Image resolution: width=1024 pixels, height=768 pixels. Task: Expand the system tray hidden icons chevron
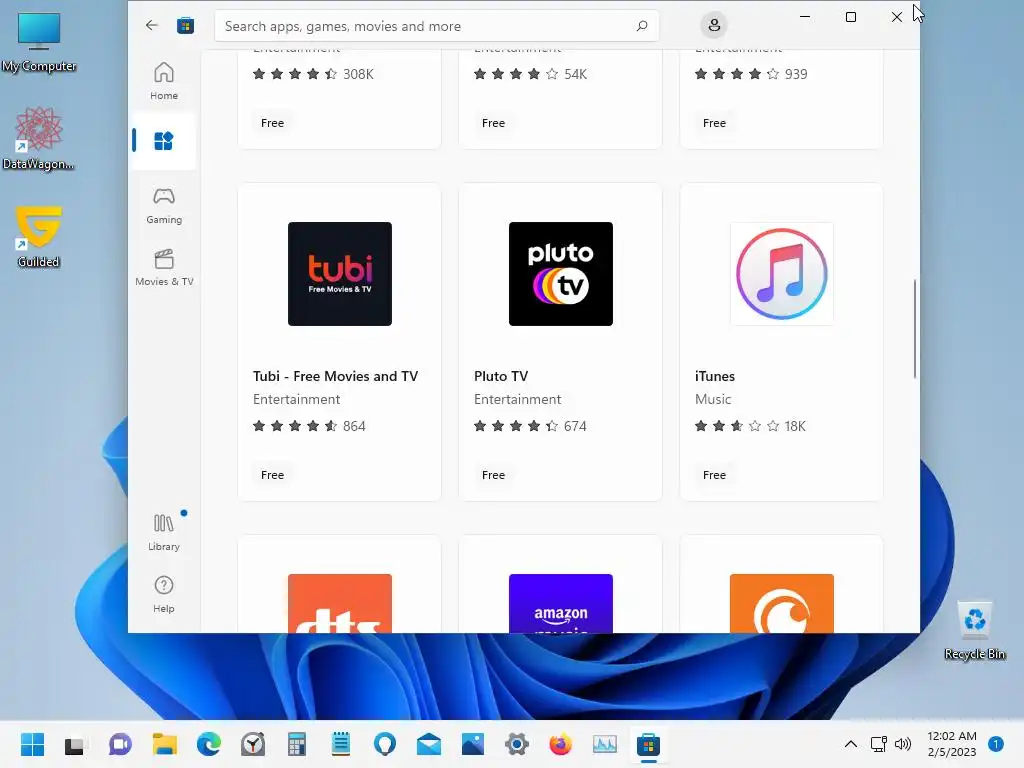click(850, 744)
